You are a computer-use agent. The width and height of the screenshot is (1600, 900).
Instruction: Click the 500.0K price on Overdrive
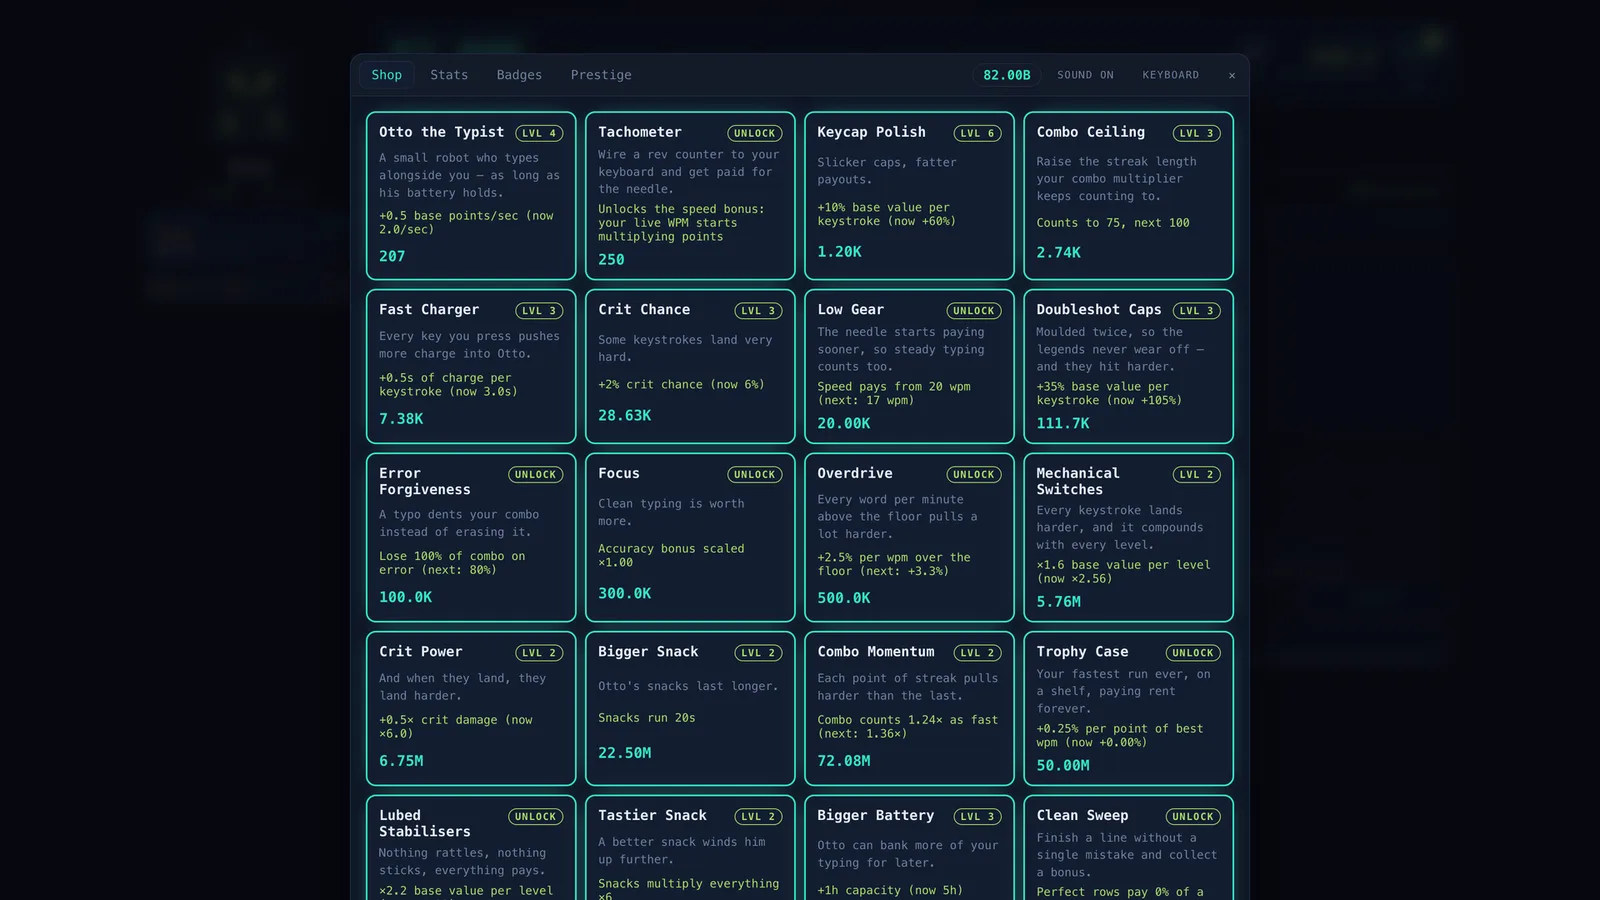(x=843, y=598)
